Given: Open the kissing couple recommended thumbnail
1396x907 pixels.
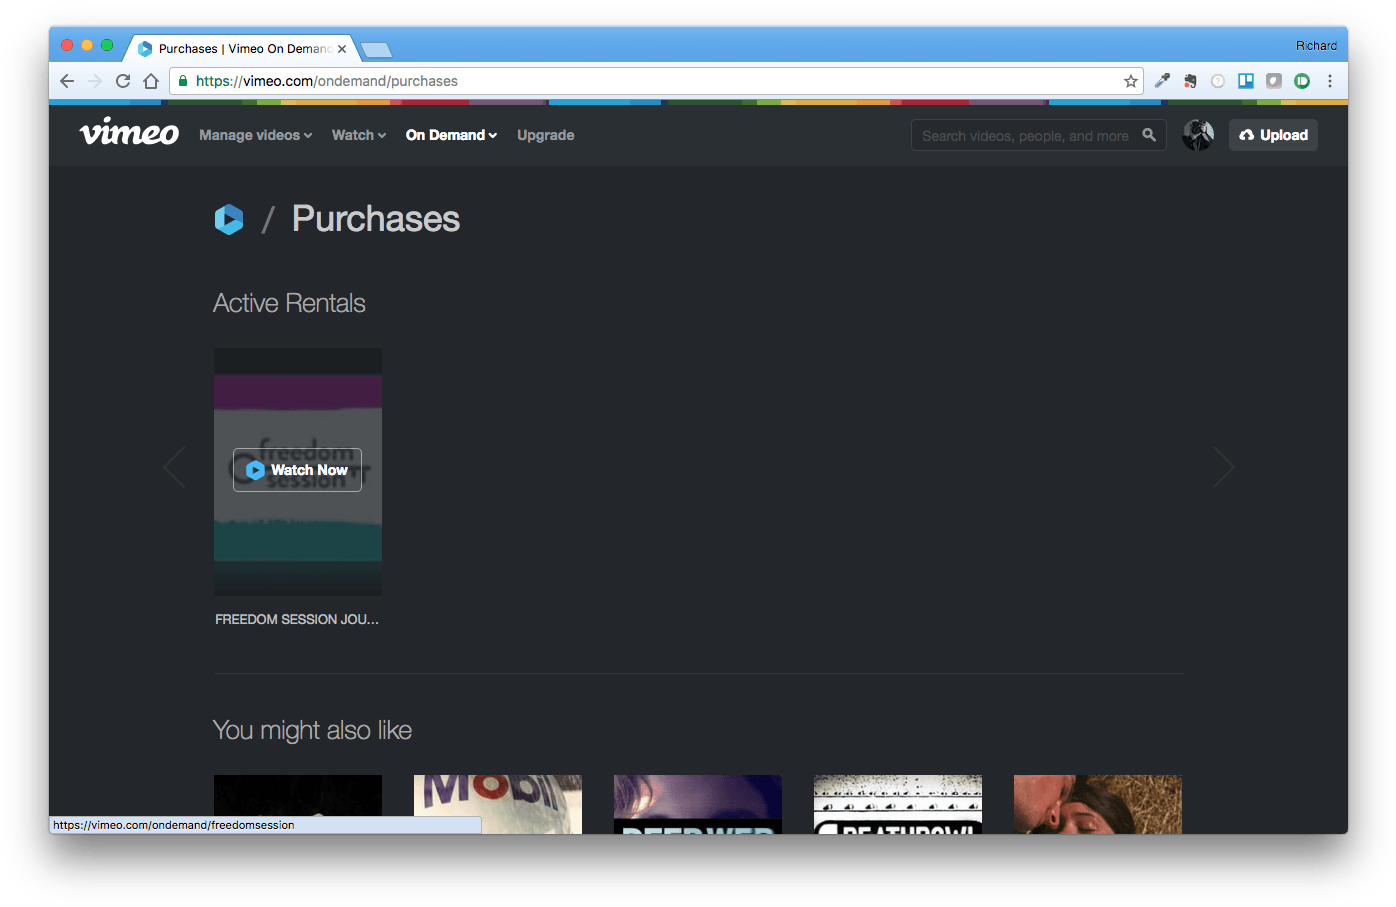Looking at the screenshot, I should (1098, 804).
